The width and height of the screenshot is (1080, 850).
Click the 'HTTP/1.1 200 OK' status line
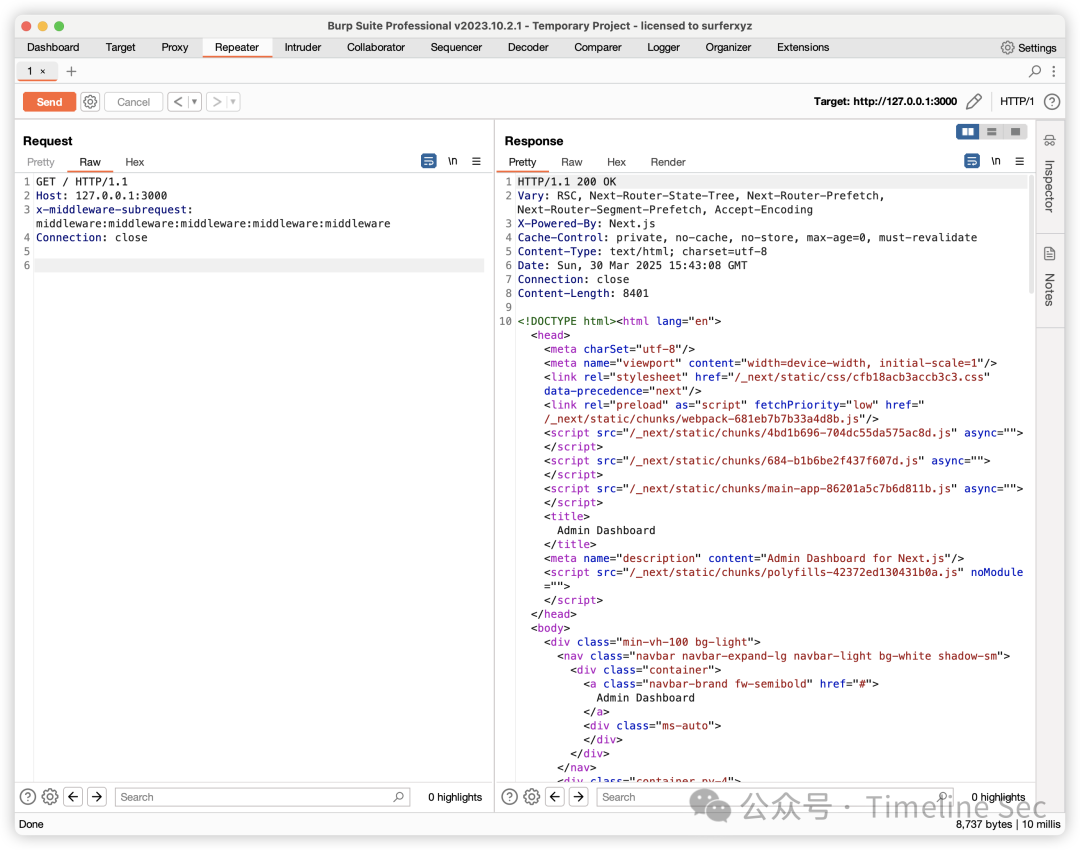[567, 182]
